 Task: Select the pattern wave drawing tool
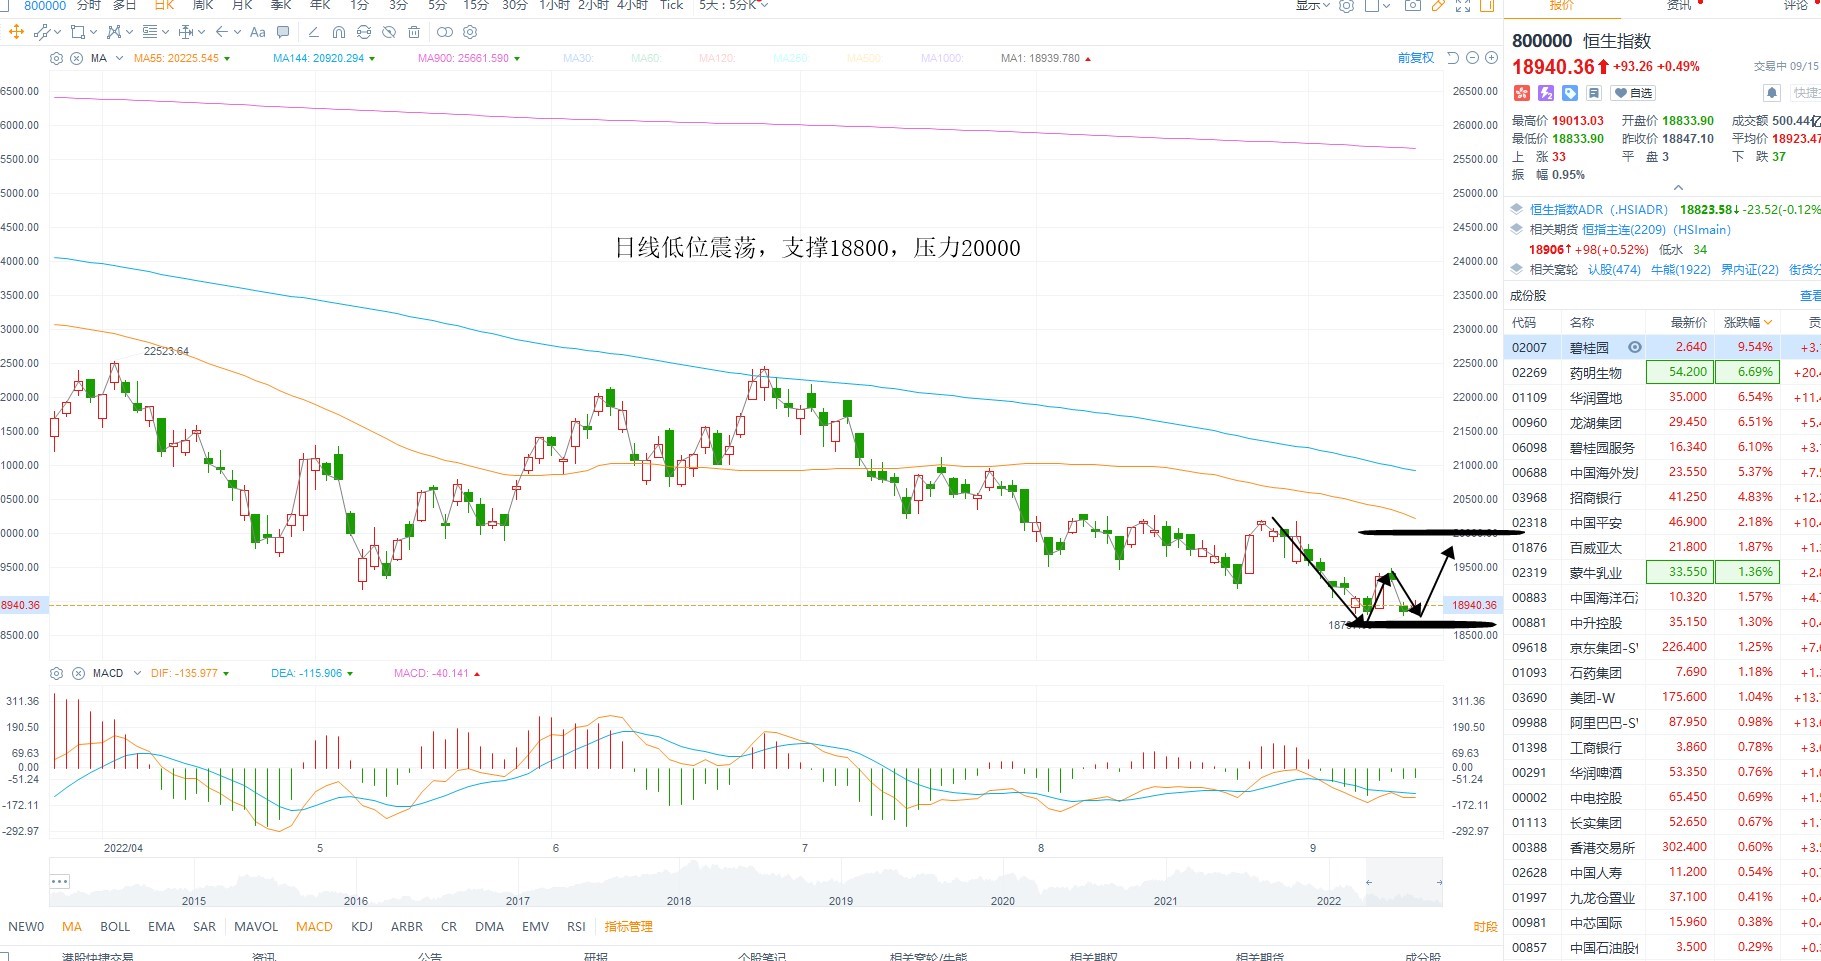click(x=114, y=32)
